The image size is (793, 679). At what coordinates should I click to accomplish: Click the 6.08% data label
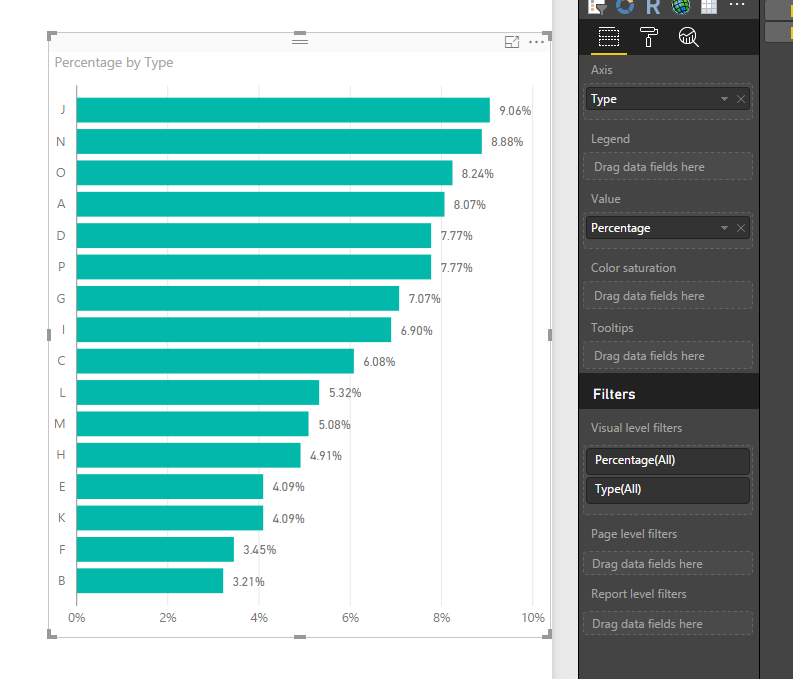click(x=379, y=362)
